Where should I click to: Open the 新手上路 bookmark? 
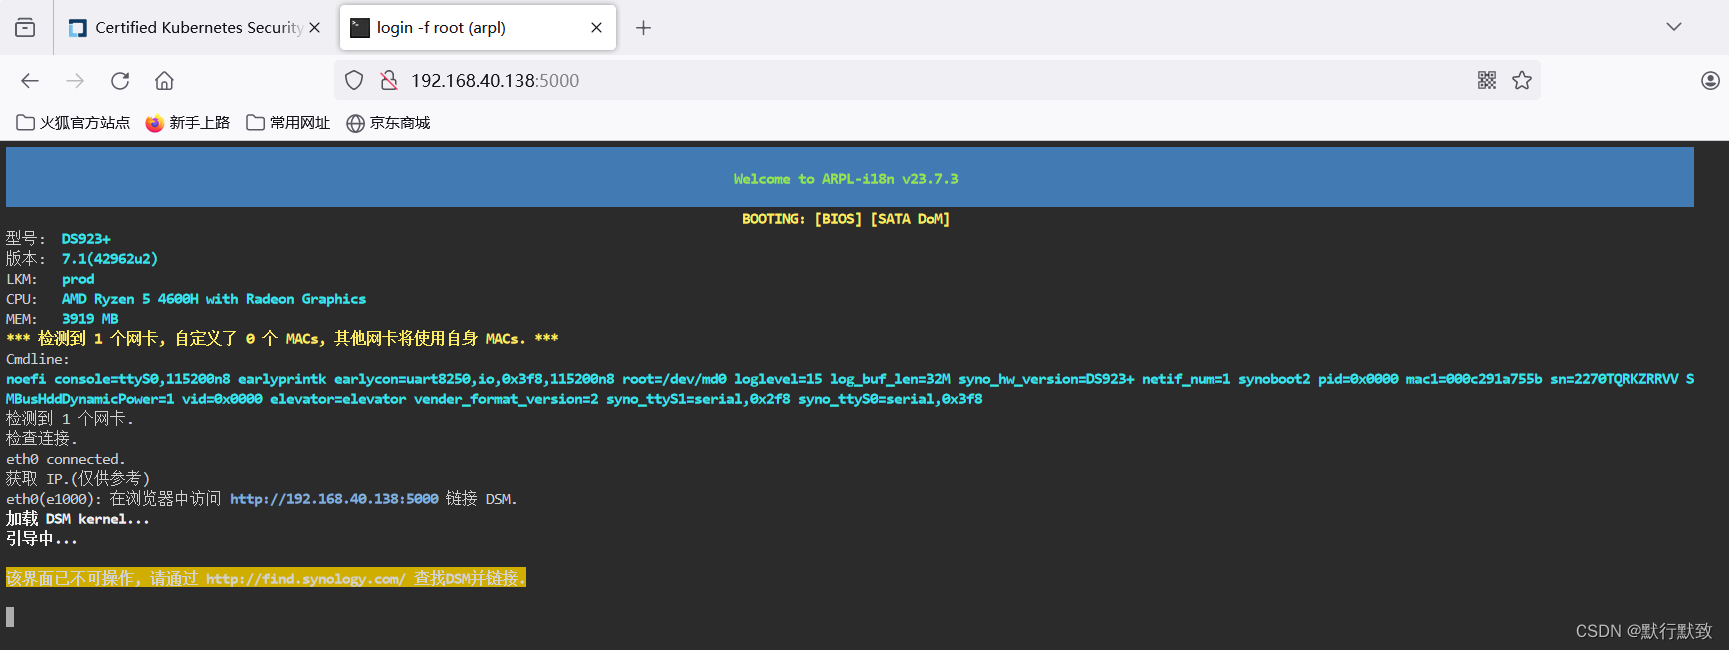188,122
